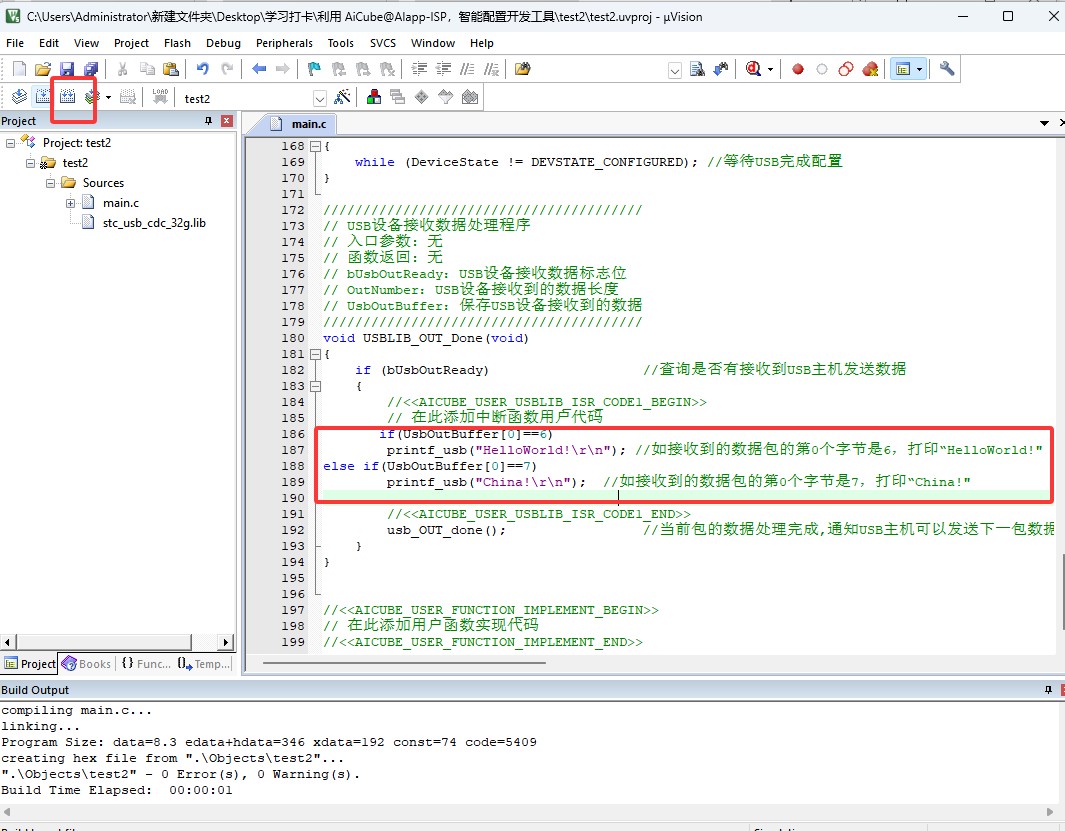
Task: Comment out the selected lines
Action: [467, 69]
